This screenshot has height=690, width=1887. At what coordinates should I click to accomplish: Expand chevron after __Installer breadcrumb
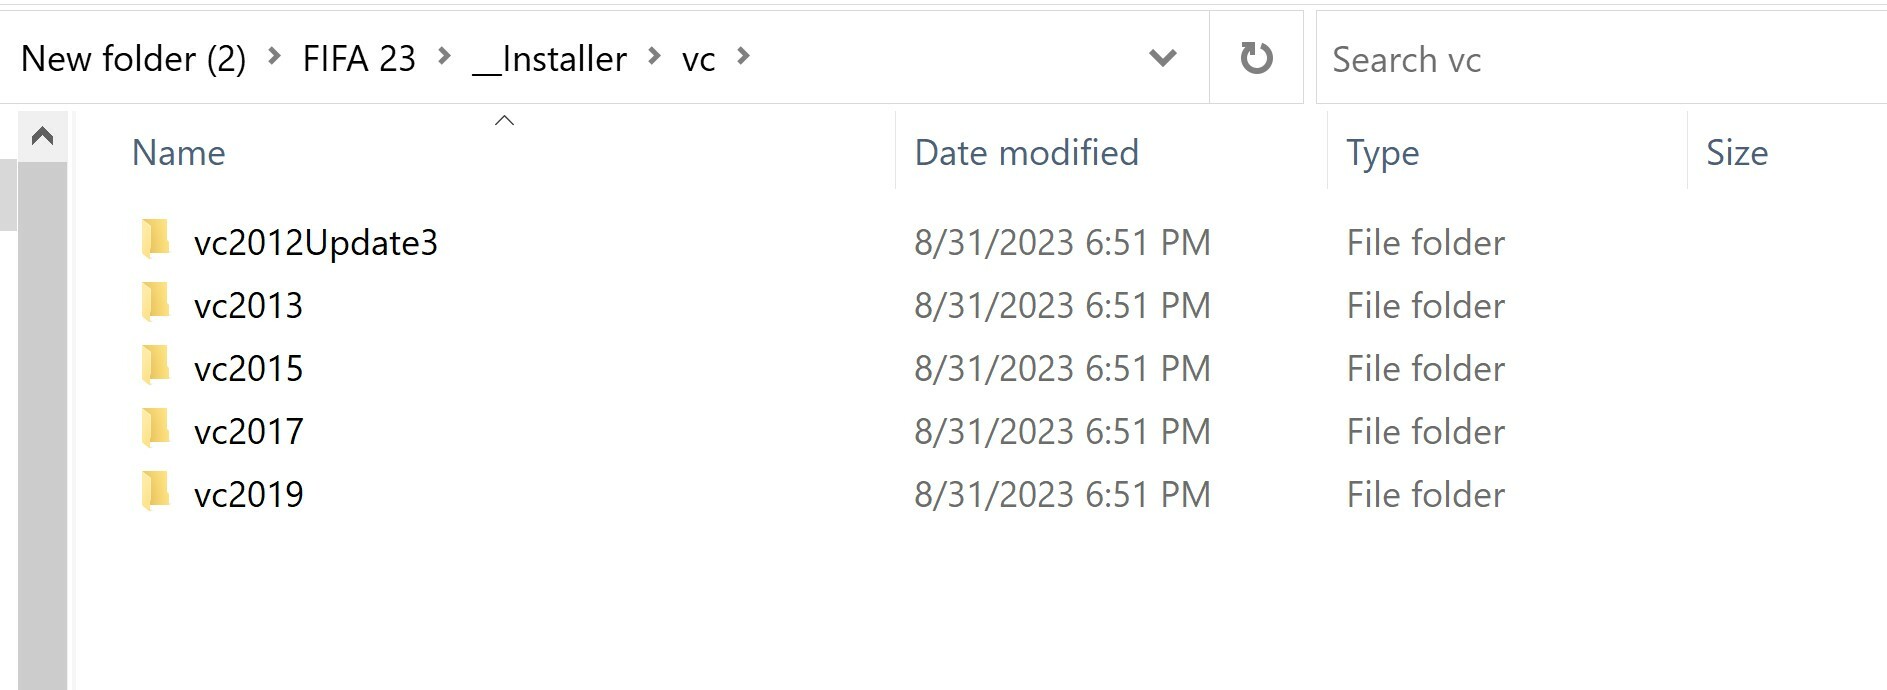click(x=655, y=57)
